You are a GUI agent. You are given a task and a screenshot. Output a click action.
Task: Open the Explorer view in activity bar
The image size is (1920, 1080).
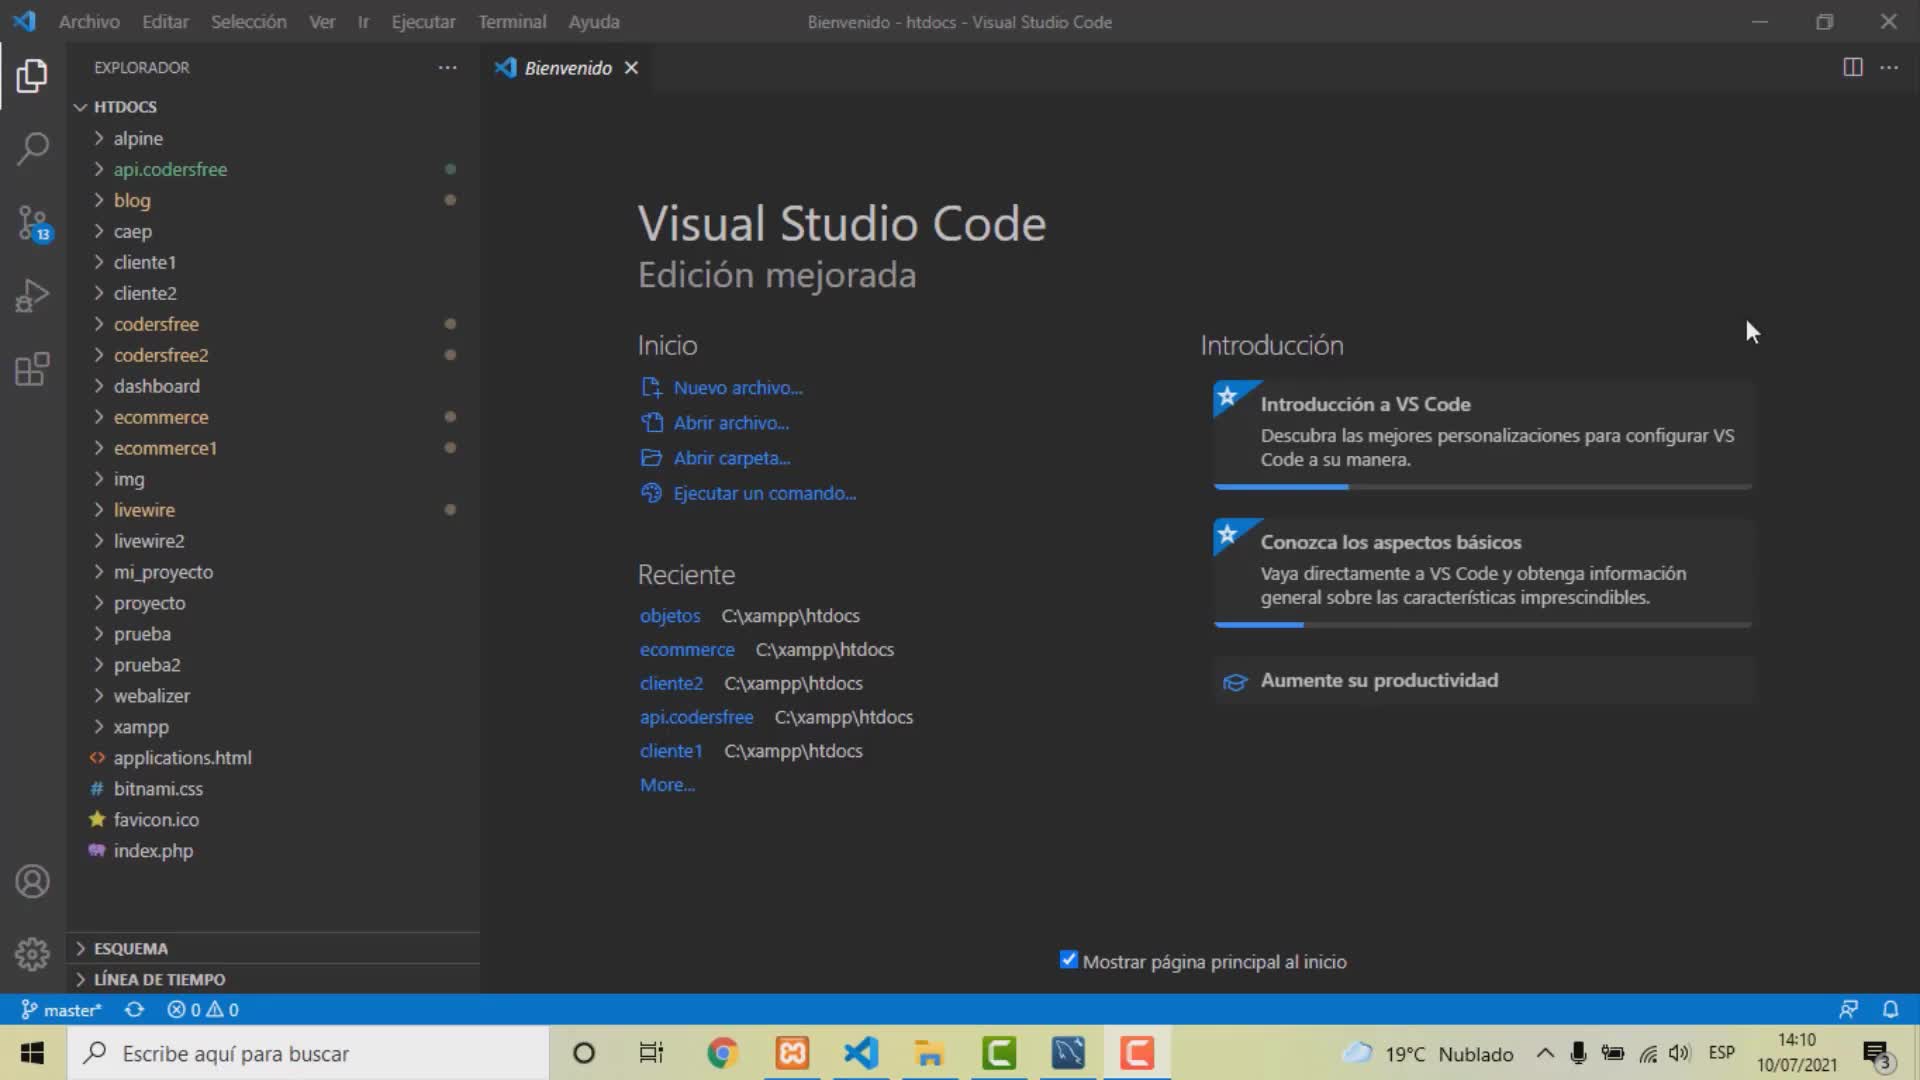32,76
